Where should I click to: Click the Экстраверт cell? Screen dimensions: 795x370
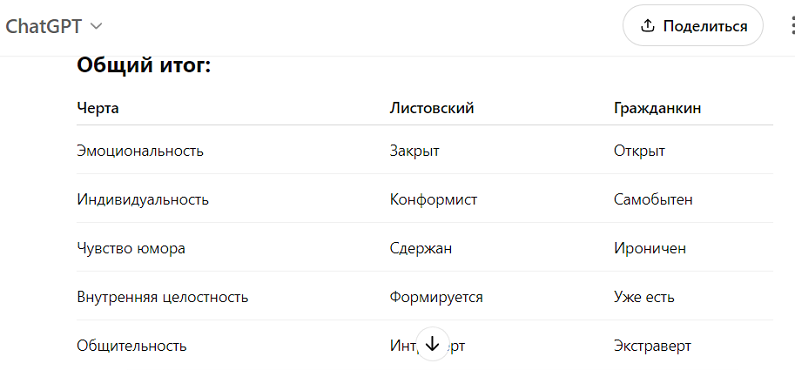652,346
